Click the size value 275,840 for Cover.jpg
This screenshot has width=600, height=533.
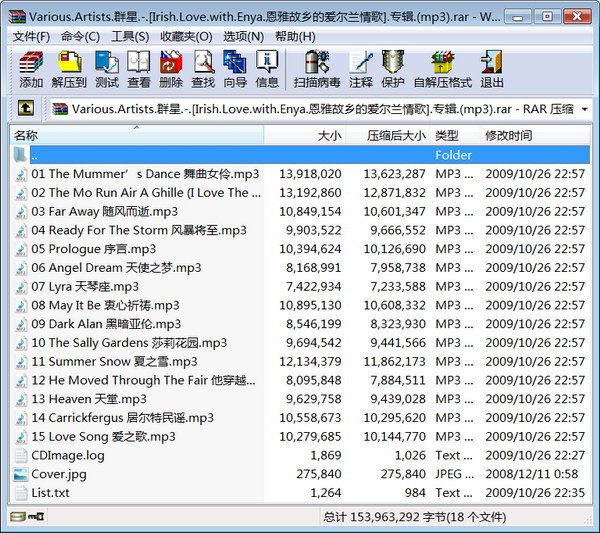pyautogui.click(x=319, y=474)
